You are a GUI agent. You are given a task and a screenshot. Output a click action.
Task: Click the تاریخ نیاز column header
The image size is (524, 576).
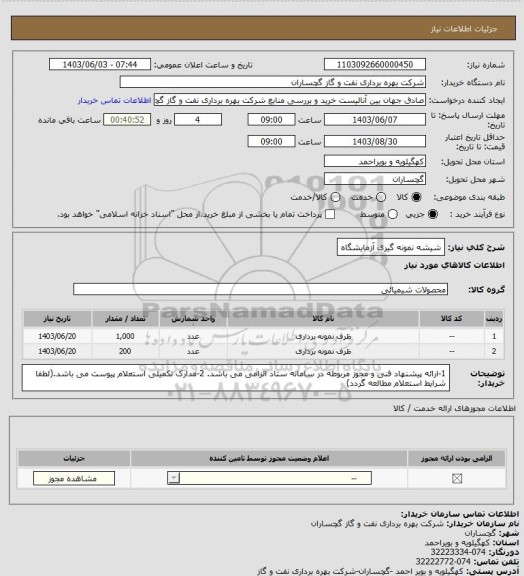click(x=57, y=318)
